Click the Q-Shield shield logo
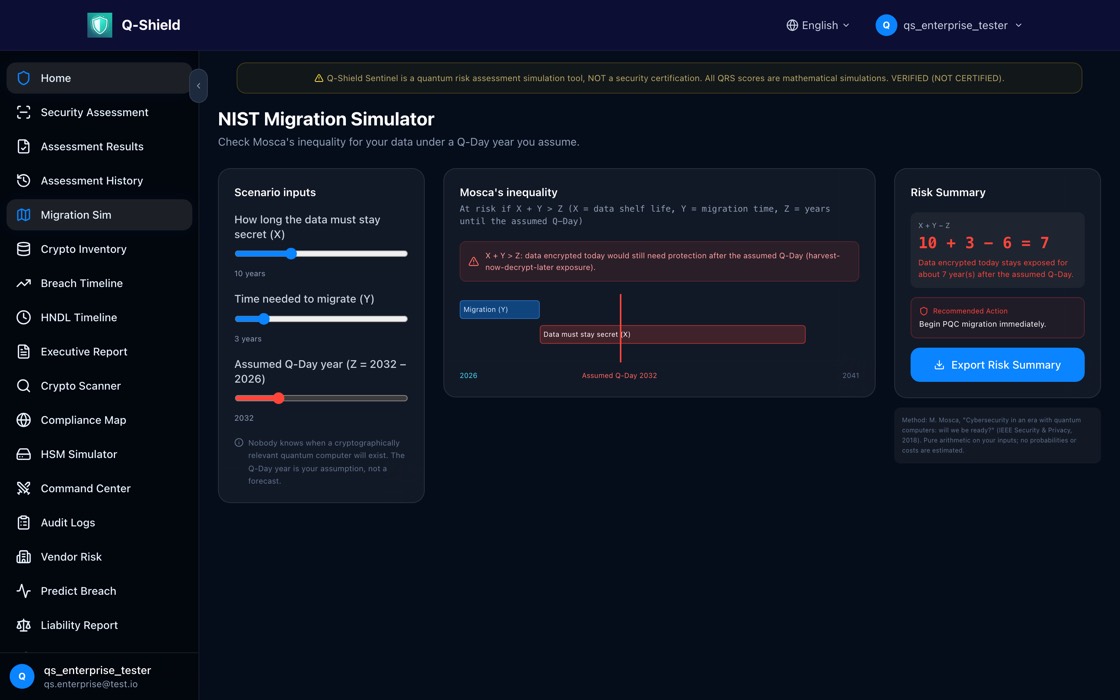This screenshot has height=700, width=1120. coord(99,25)
